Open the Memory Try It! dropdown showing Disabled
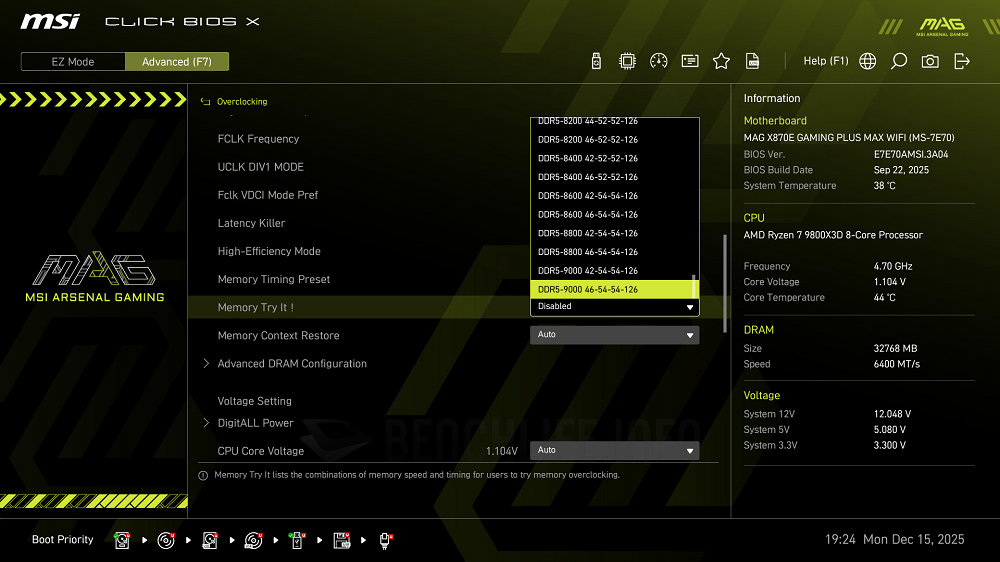Viewport: 1000px width, 562px height. pos(614,307)
